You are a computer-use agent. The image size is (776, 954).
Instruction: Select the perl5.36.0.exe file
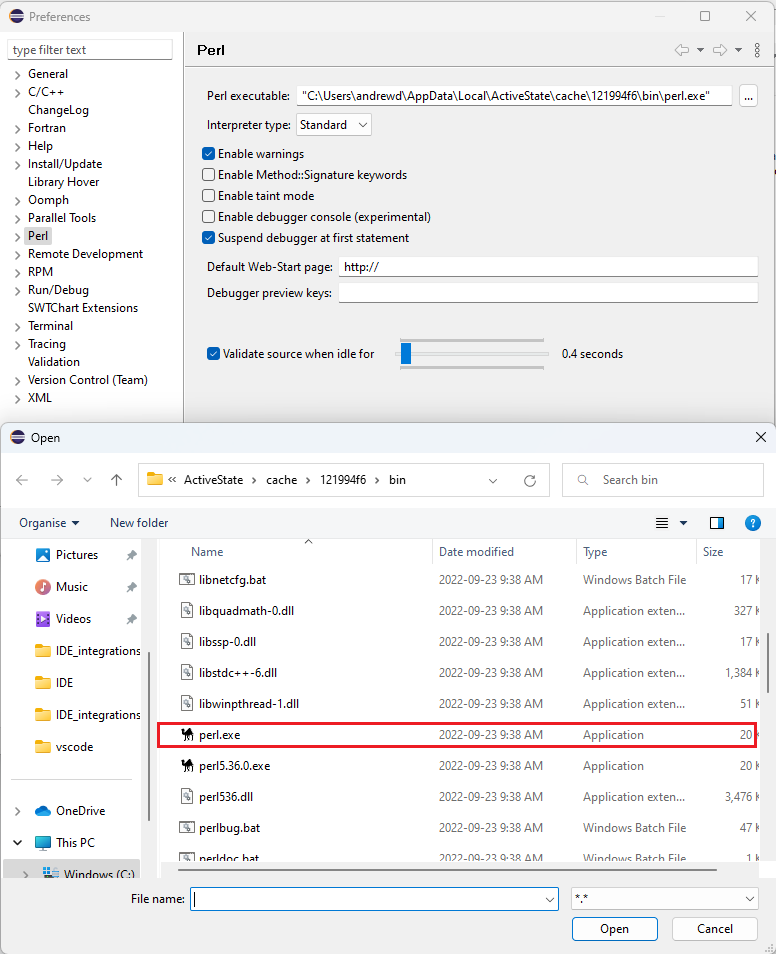(x=234, y=766)
